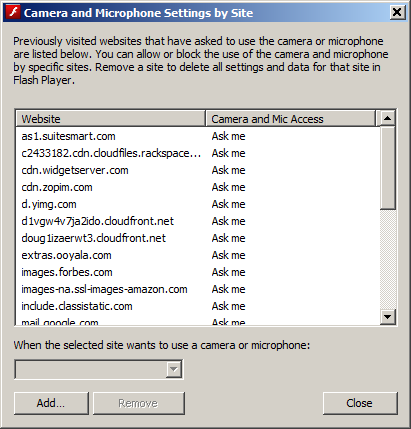This screenshot has width=411, height=429.
Task: Select d1vgw4v7ja2ido.cloudfront.net in the list
Action: point(198,221)
